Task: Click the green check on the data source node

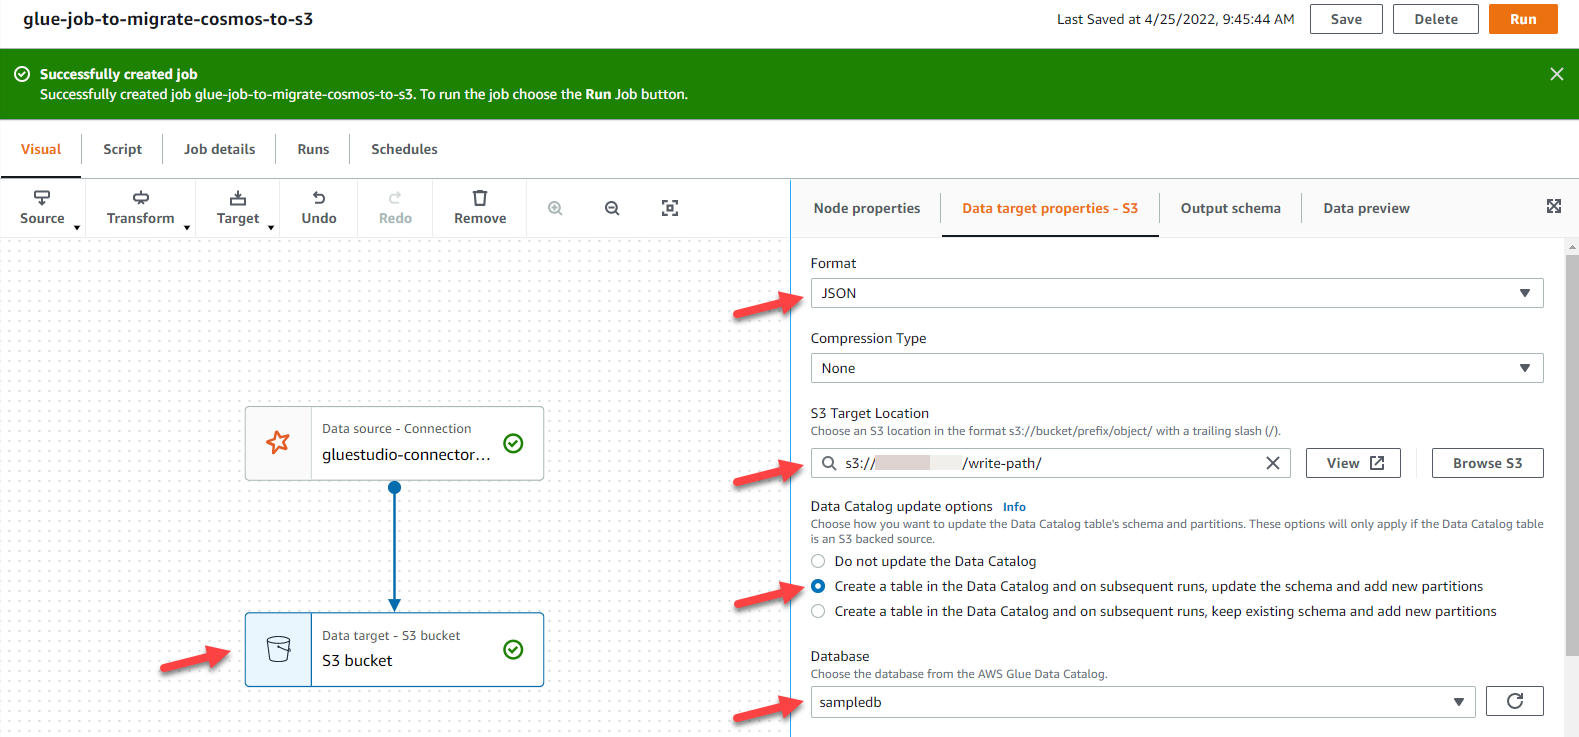Action: click(x=513, y=443)
